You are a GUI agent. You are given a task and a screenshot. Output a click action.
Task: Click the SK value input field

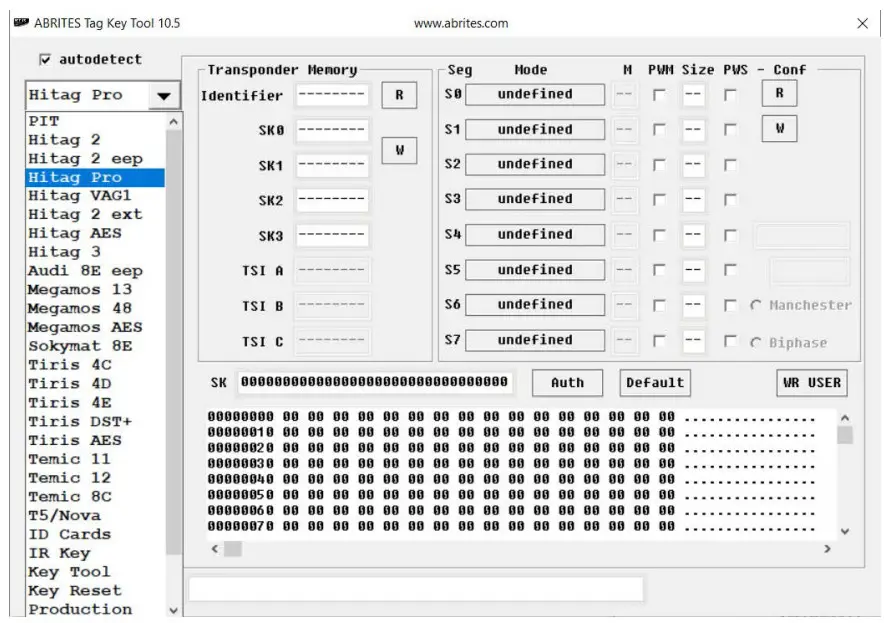(373, 383)
